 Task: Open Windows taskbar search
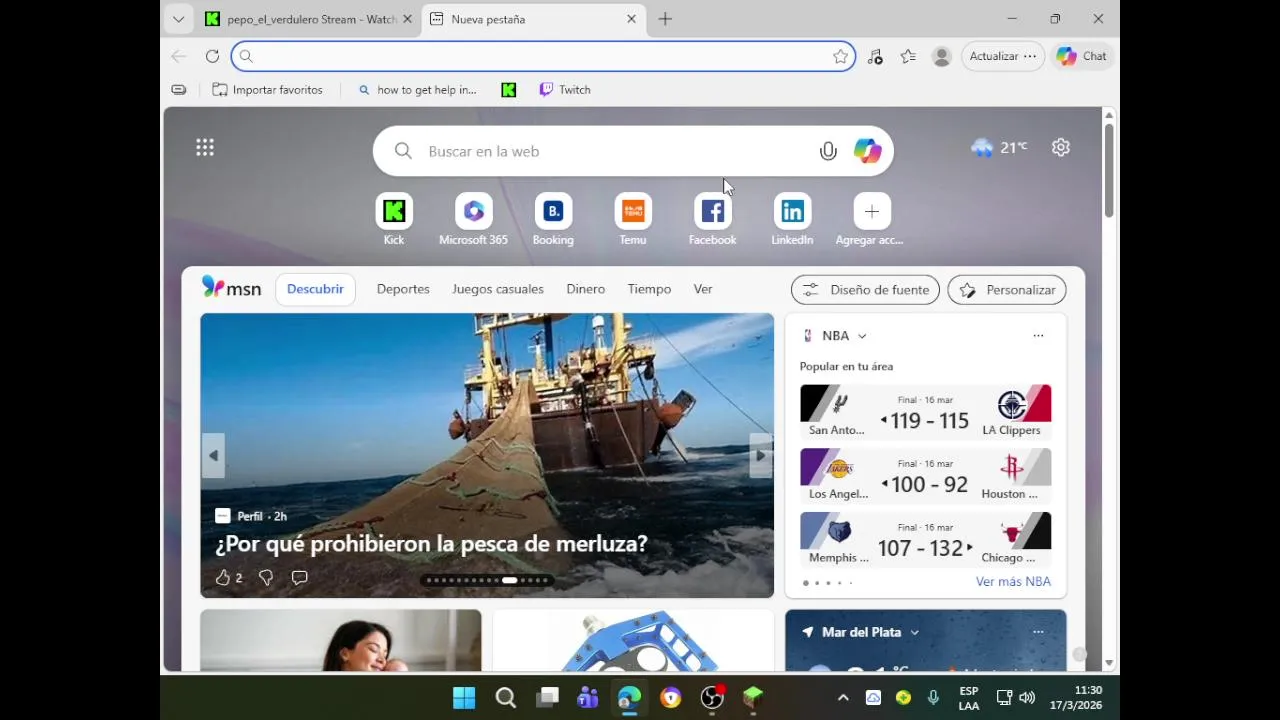tap(506, 697)
